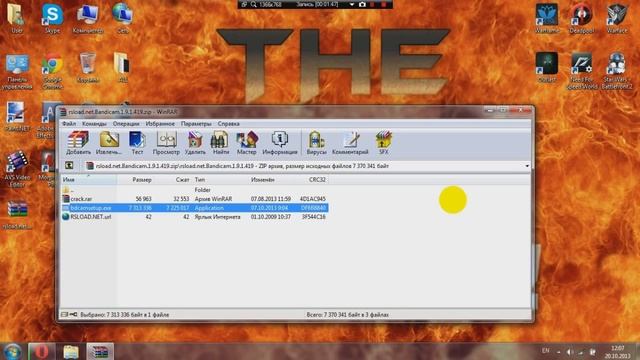Click the Opera taskbar icon
The width and height of the screenshot is (640, 360).
click(x=41, y=351)
